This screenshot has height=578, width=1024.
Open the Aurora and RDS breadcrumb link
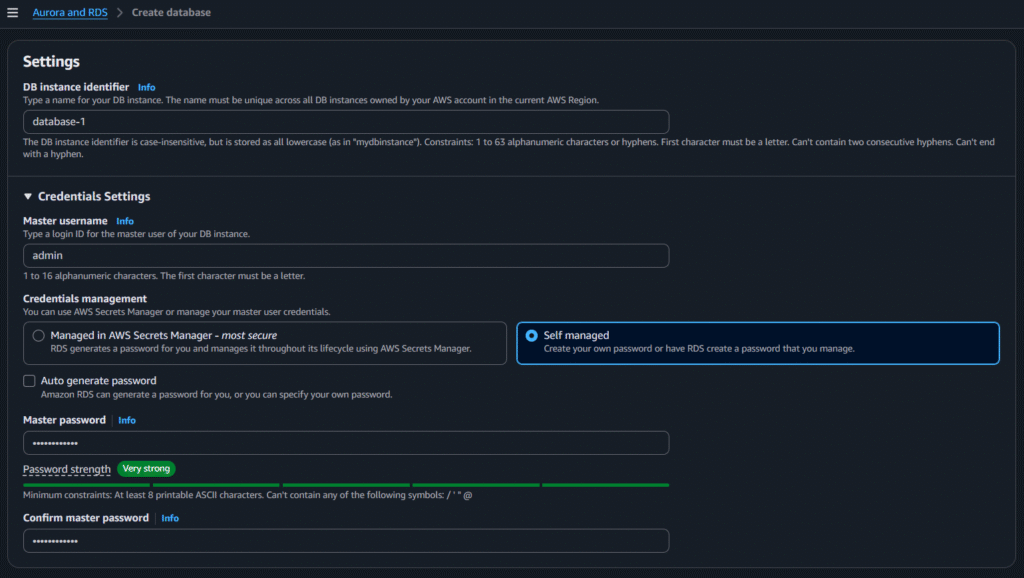coord(70,12)
